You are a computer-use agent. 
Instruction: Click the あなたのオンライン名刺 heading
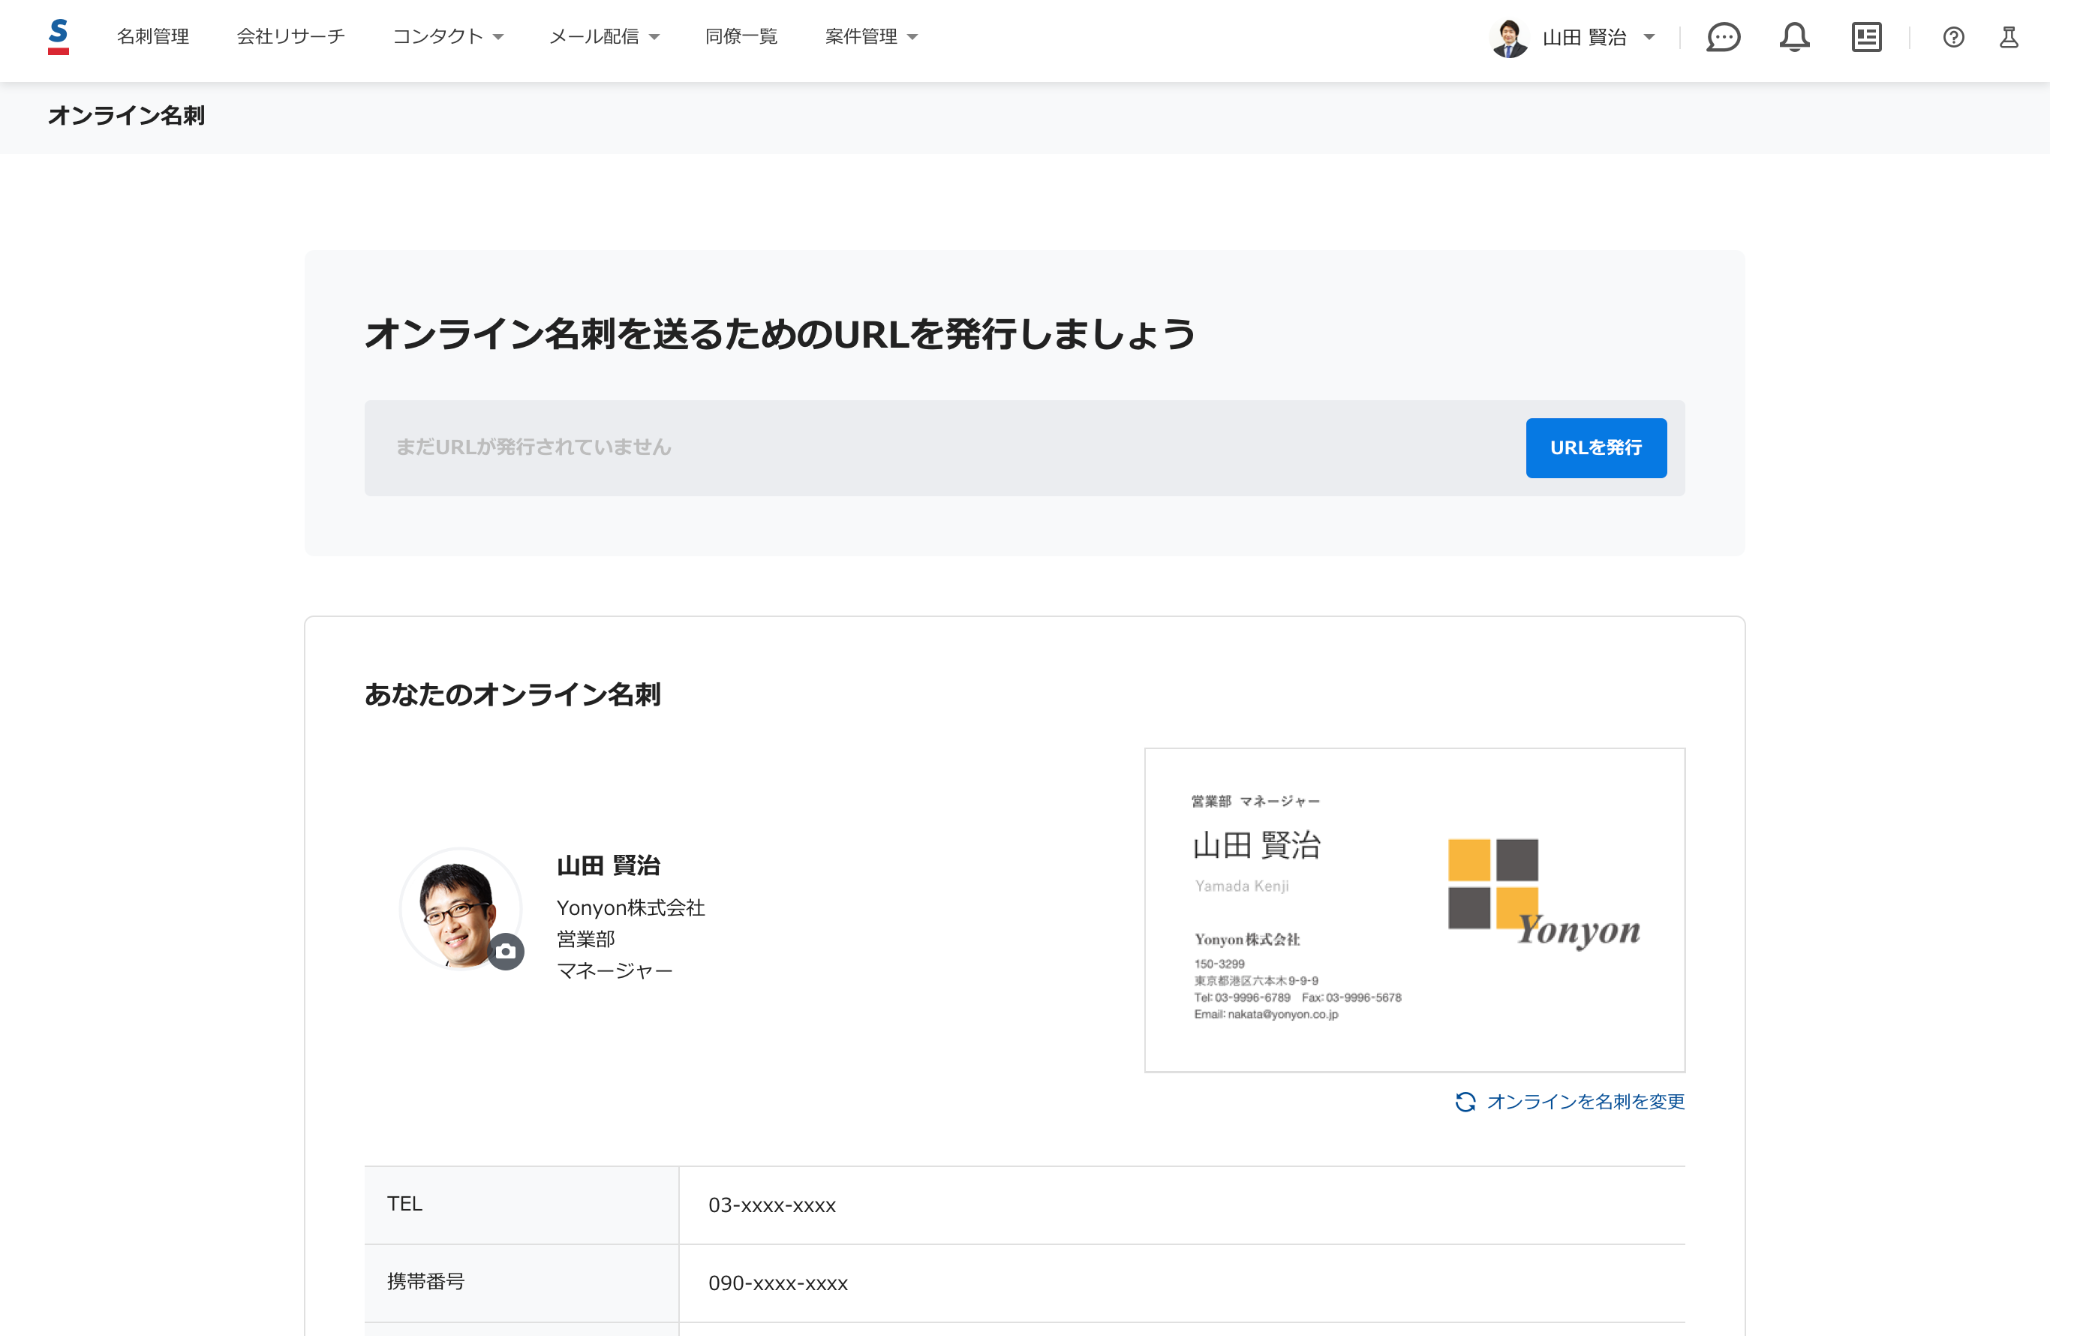click(x=513, y=695)
